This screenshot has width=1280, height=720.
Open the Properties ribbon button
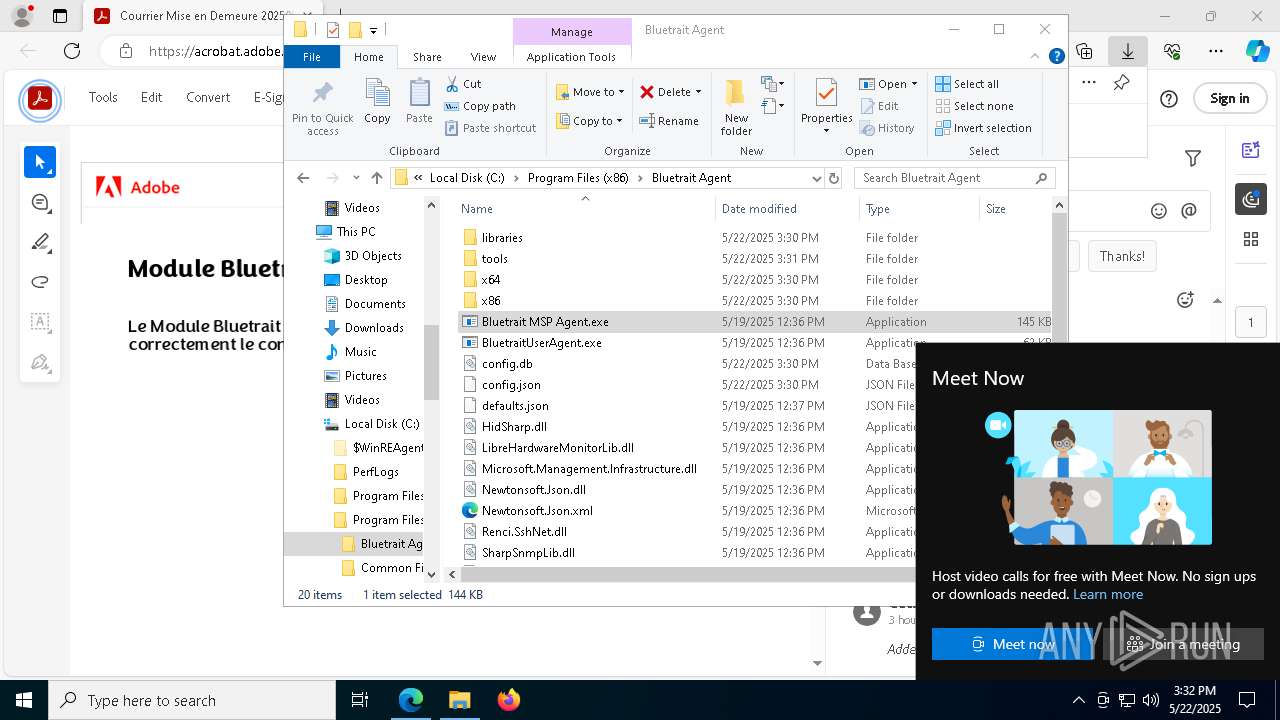[x=826, y=107]
